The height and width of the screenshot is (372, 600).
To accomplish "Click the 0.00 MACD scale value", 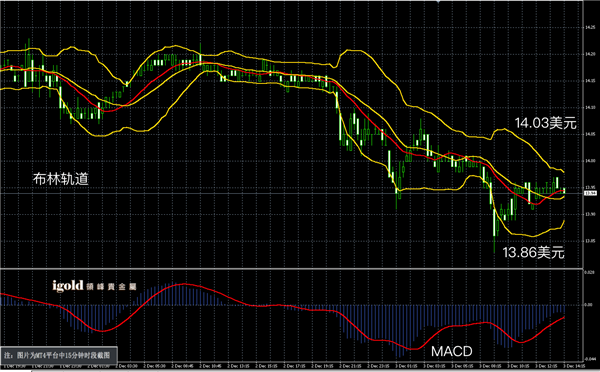I will pyautogui.click(x=589, y=305).
